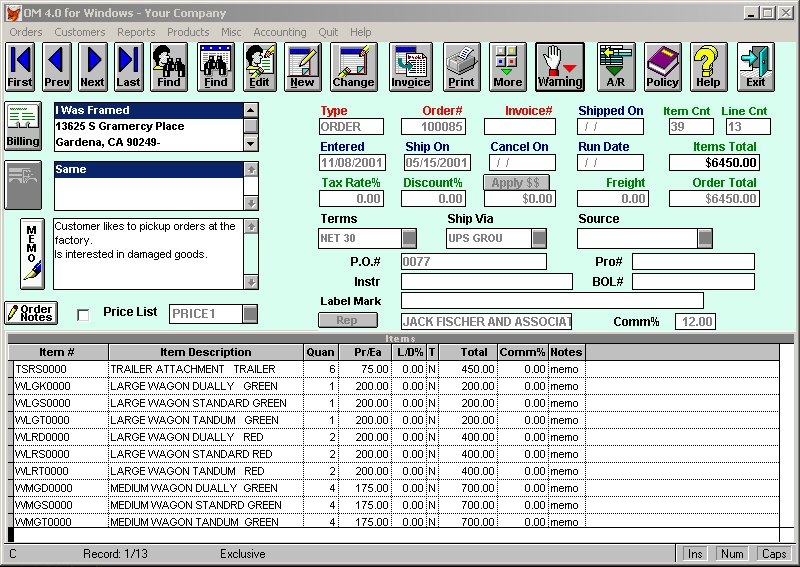Click the shipping truck icon
Screen dimensions: 800x567
[23, 185]
